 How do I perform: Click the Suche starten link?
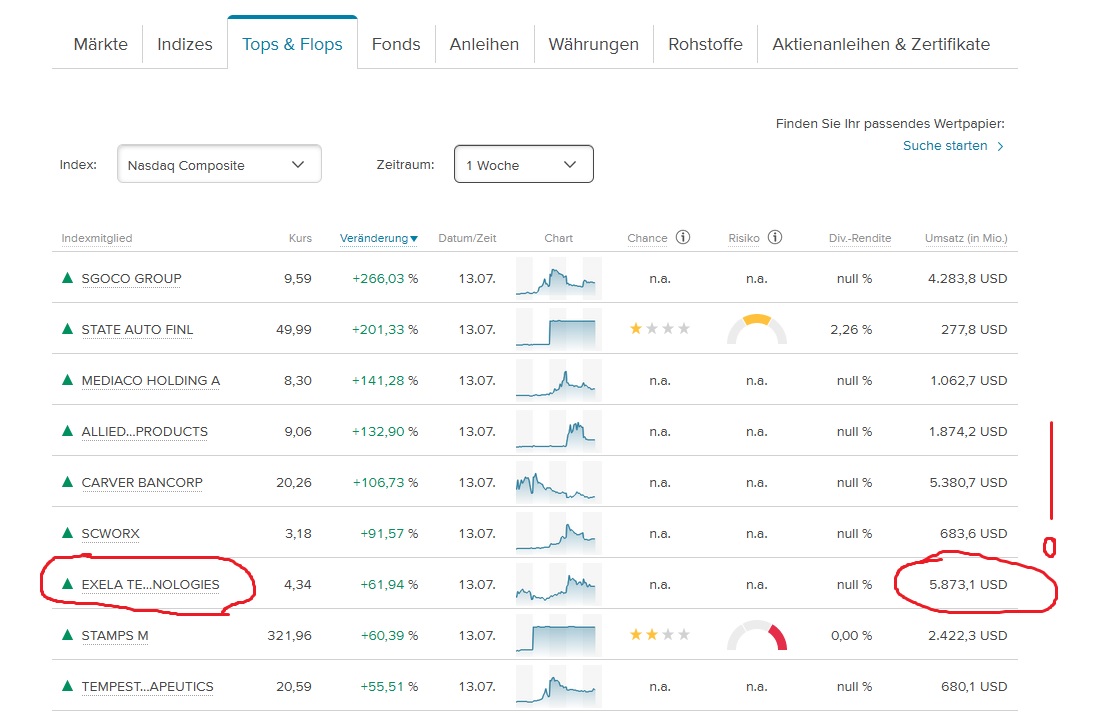(x=945, y=146)
